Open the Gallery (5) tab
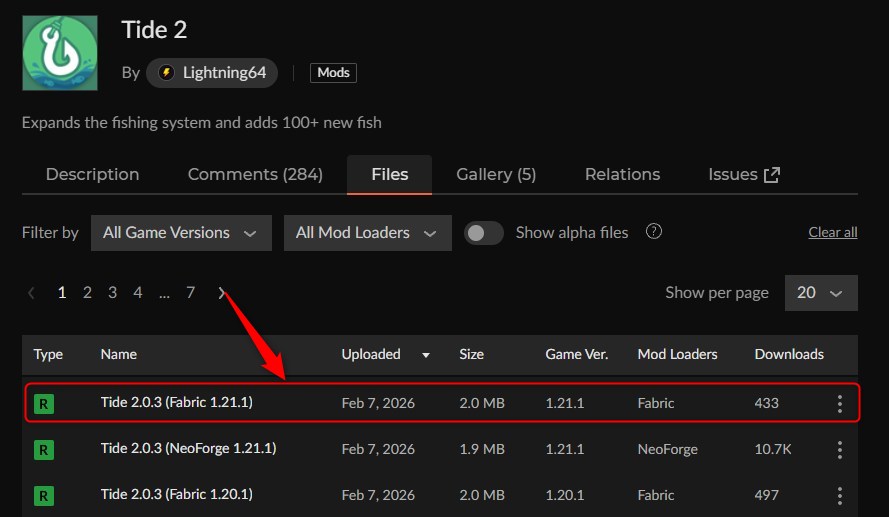Screen dimensions: 889x517 496,174
